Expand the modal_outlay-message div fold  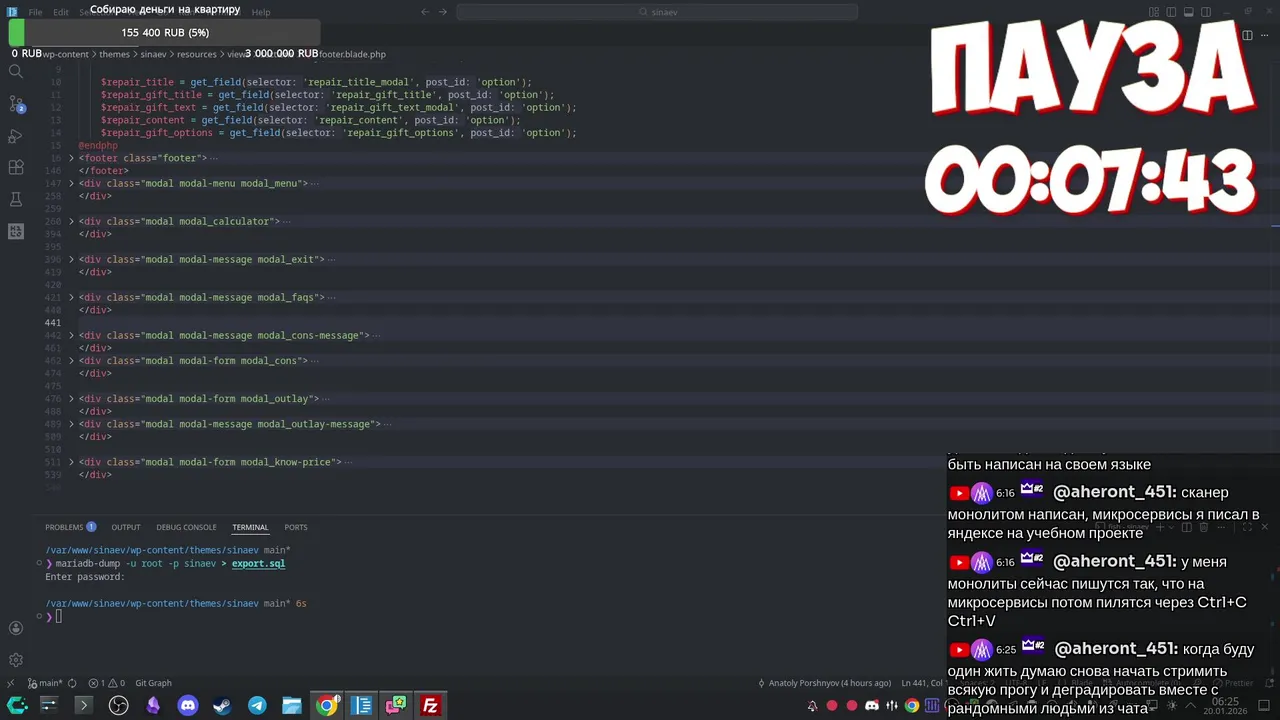tap(71, 424)
